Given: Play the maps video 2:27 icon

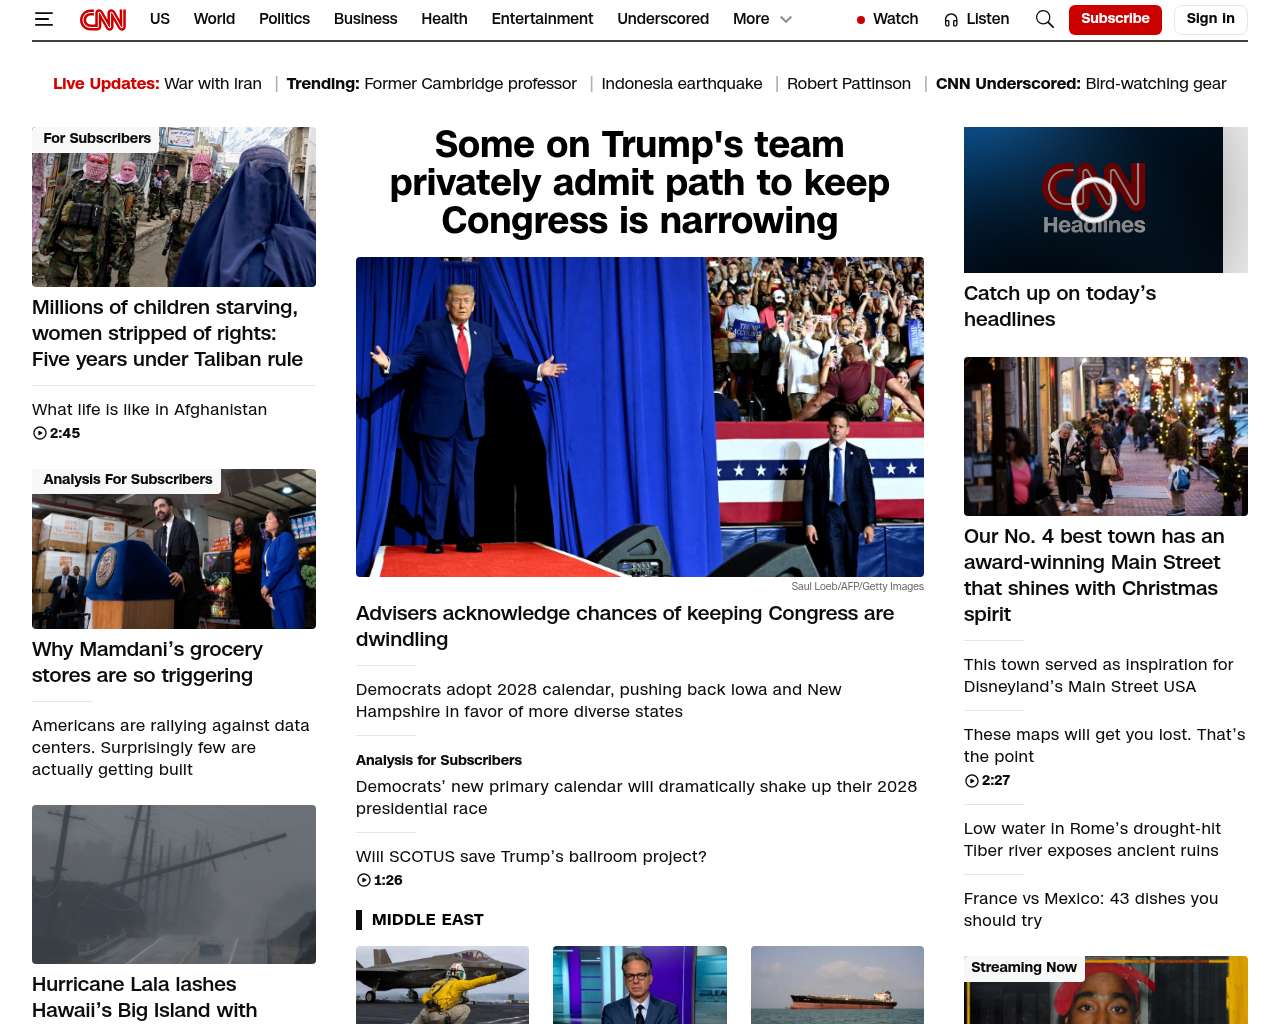Looking at the screenshot, I should tap(972, 780).
